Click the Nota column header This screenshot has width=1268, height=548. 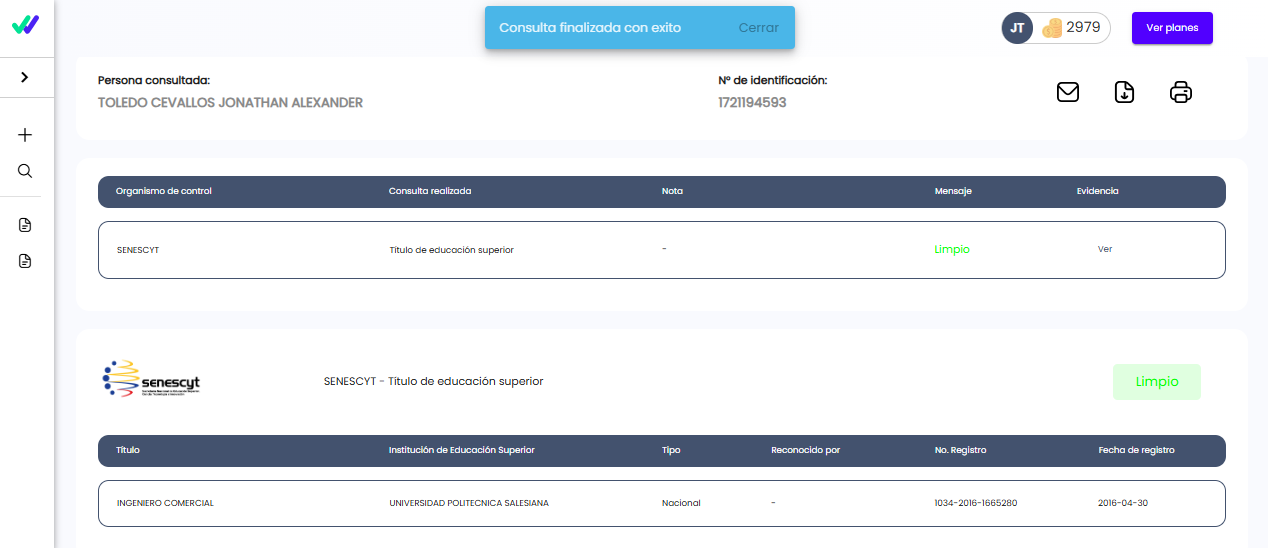[672, 191]
